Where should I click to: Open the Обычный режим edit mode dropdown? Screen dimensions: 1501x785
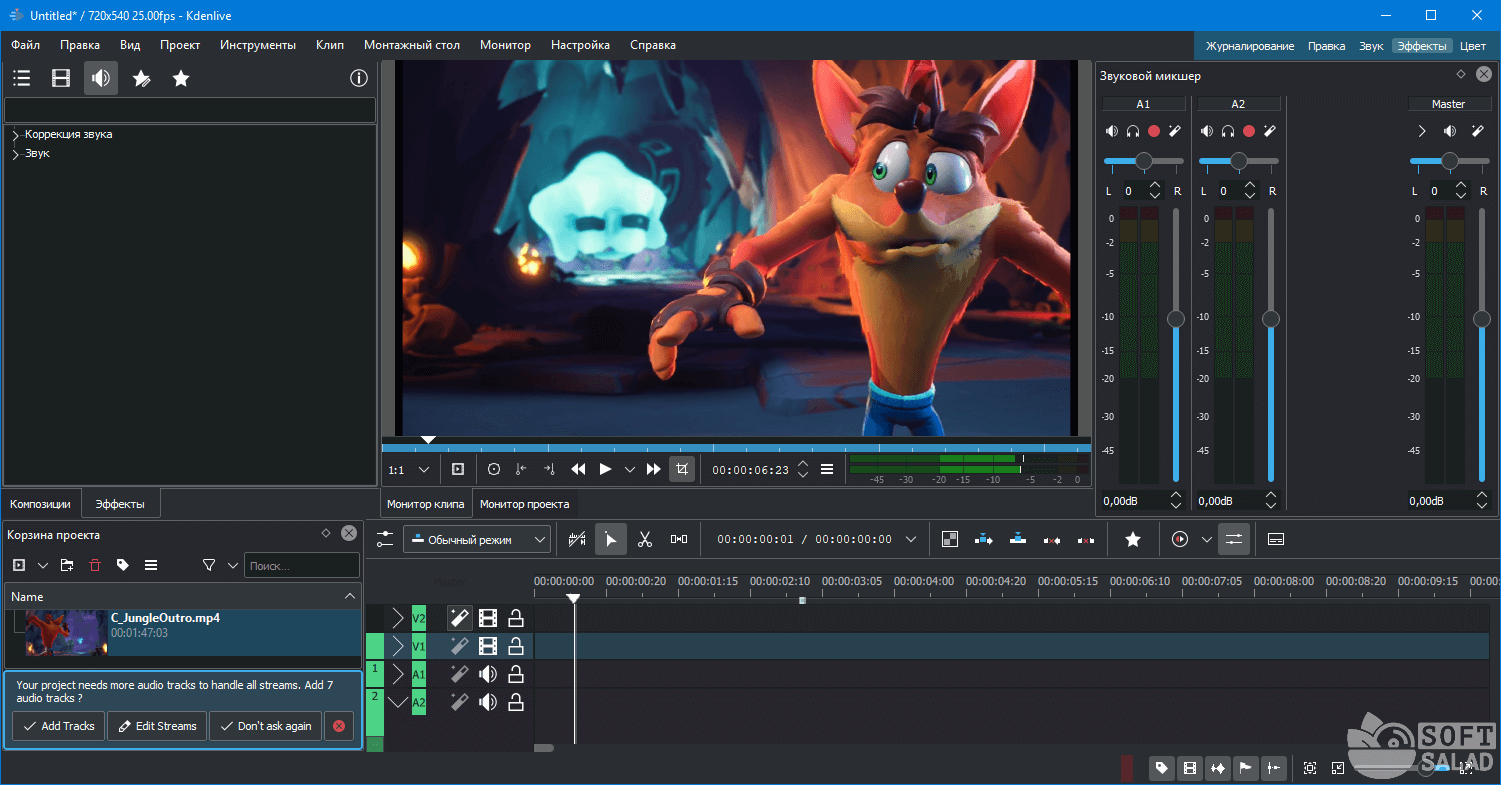pyautogui.click(x=477, y=539)
